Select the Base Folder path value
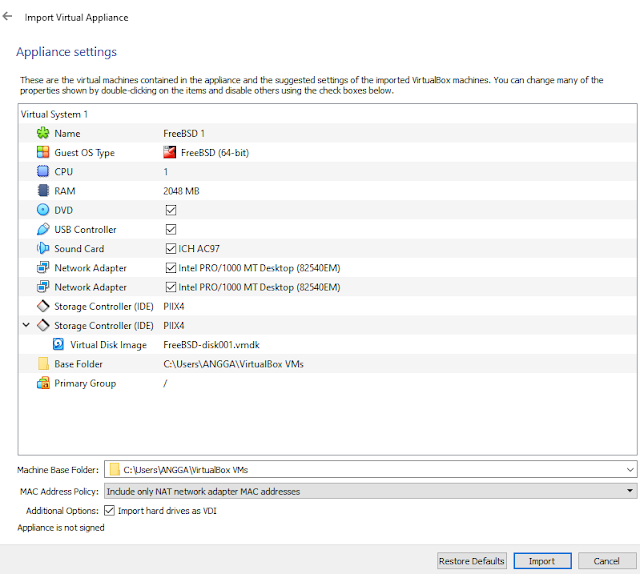Image resolution: width=640 pixels, height=574 pixels. click(233, 363)
